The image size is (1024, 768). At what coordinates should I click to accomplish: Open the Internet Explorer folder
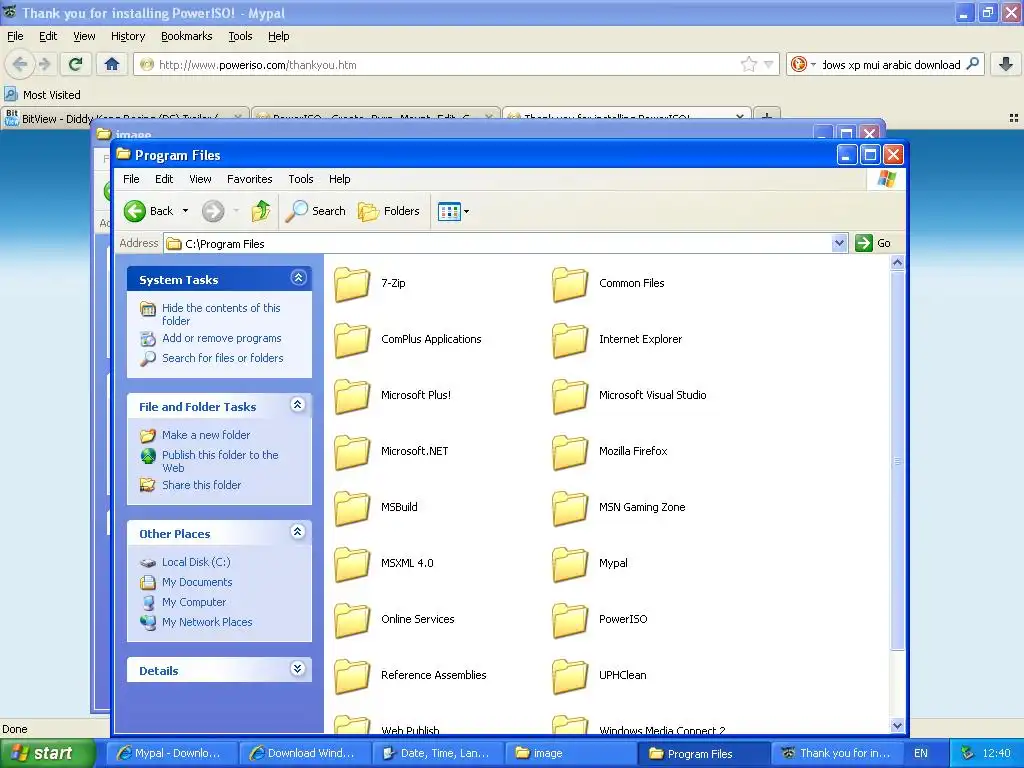pyautogui.click(x=617, y=340)
